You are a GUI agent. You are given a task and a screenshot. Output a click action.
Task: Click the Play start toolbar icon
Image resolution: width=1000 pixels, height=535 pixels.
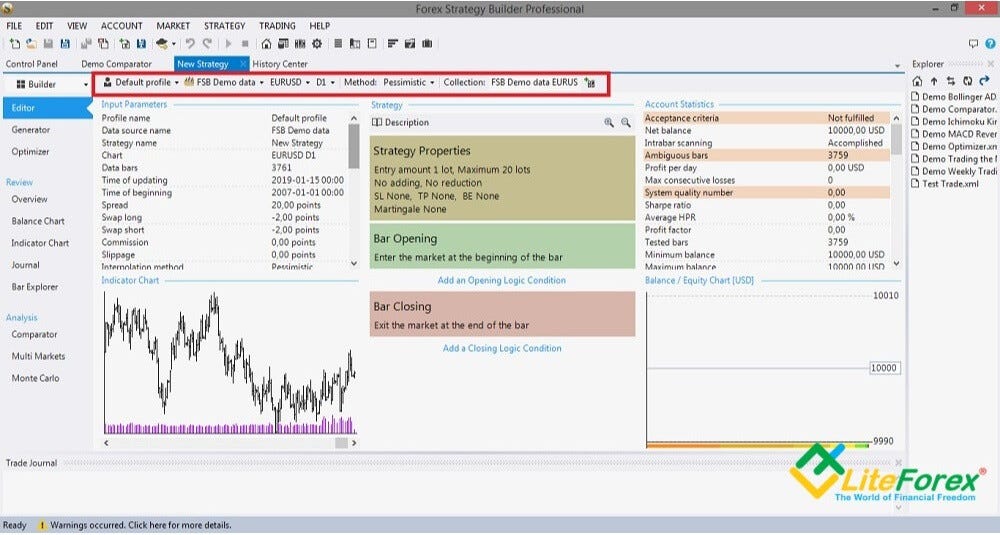click(x=228, y=44)
